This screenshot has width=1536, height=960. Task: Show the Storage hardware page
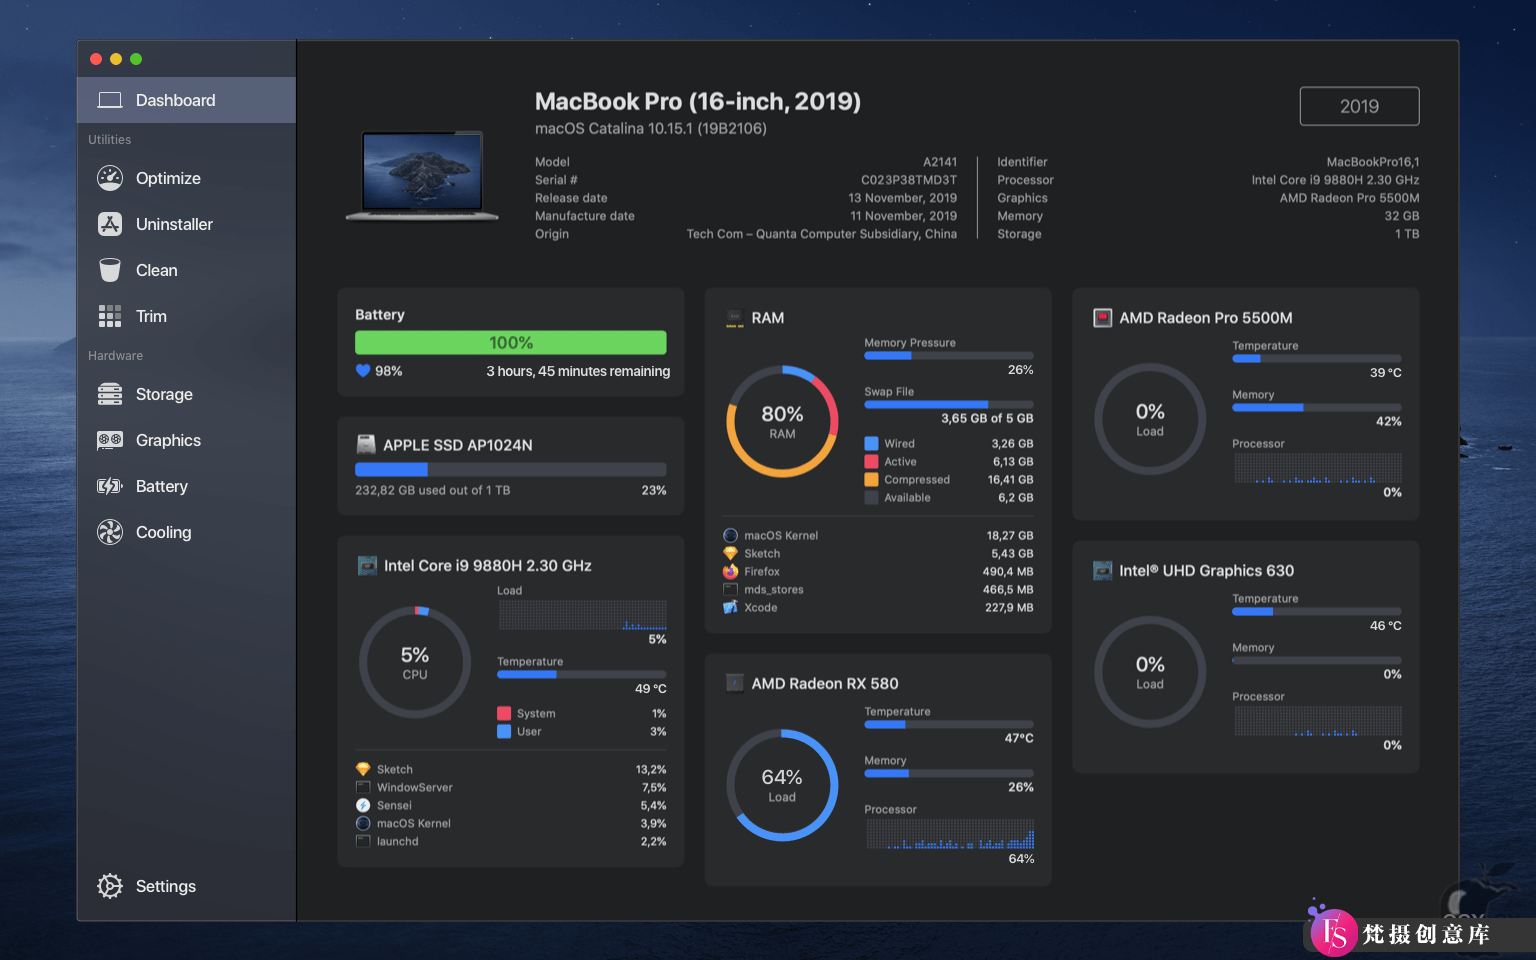(186, 394)
